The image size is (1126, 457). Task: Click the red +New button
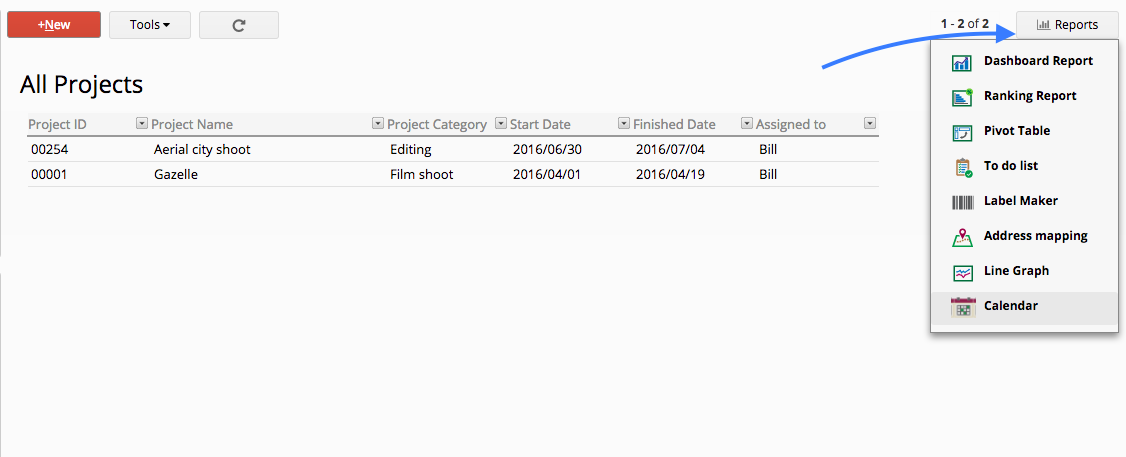click(54, 25)
